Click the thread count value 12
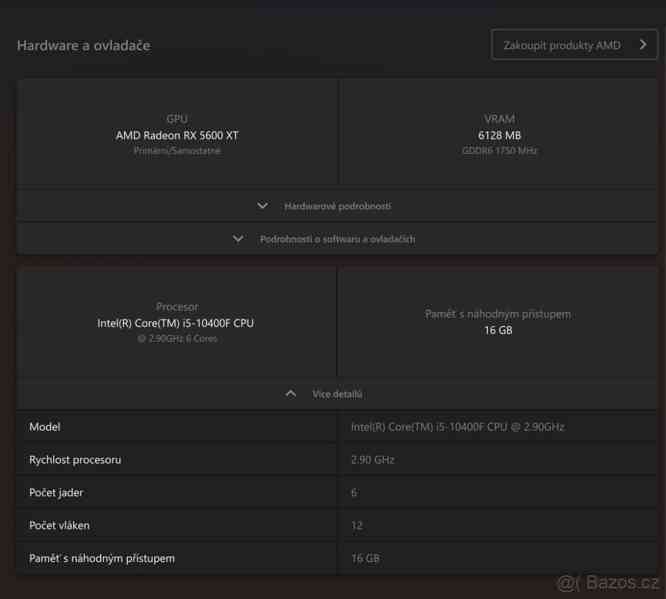 (x=357, y=526)
